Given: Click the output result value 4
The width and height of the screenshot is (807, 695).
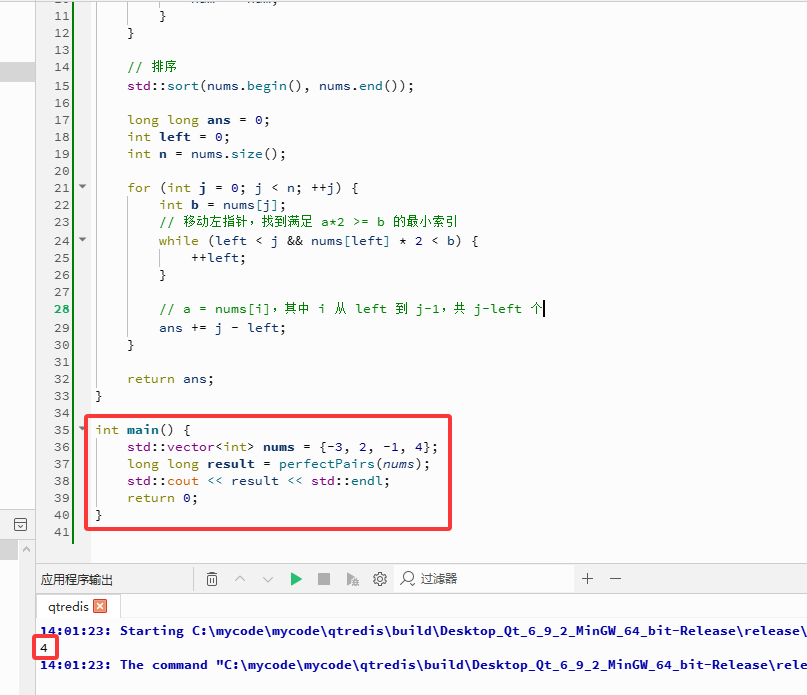Looking at the screenshot, I should [x=44, y=648].
